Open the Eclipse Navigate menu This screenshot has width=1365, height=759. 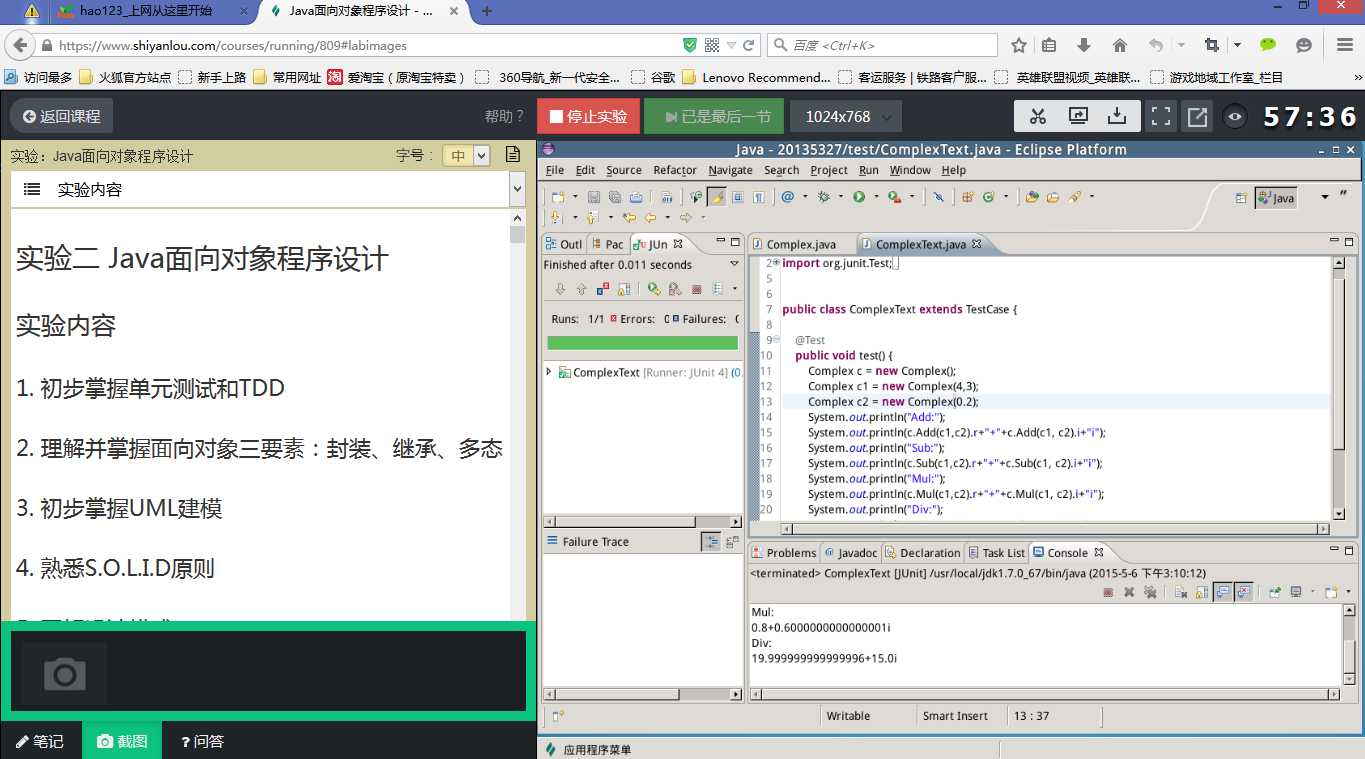coord(730,170)
